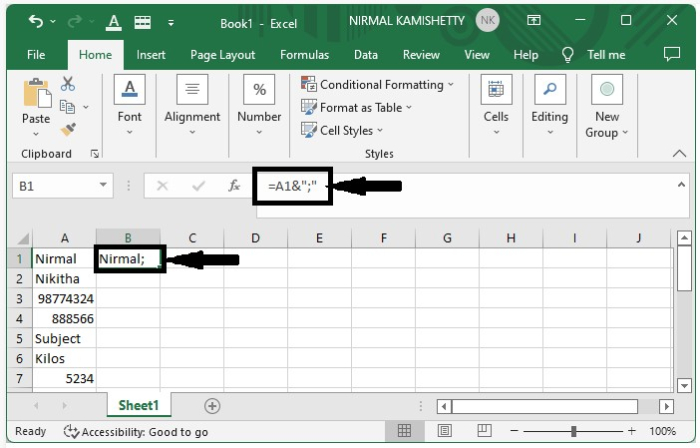
Task: Open the Alignment group dropdown
Action: coord(192,105)
